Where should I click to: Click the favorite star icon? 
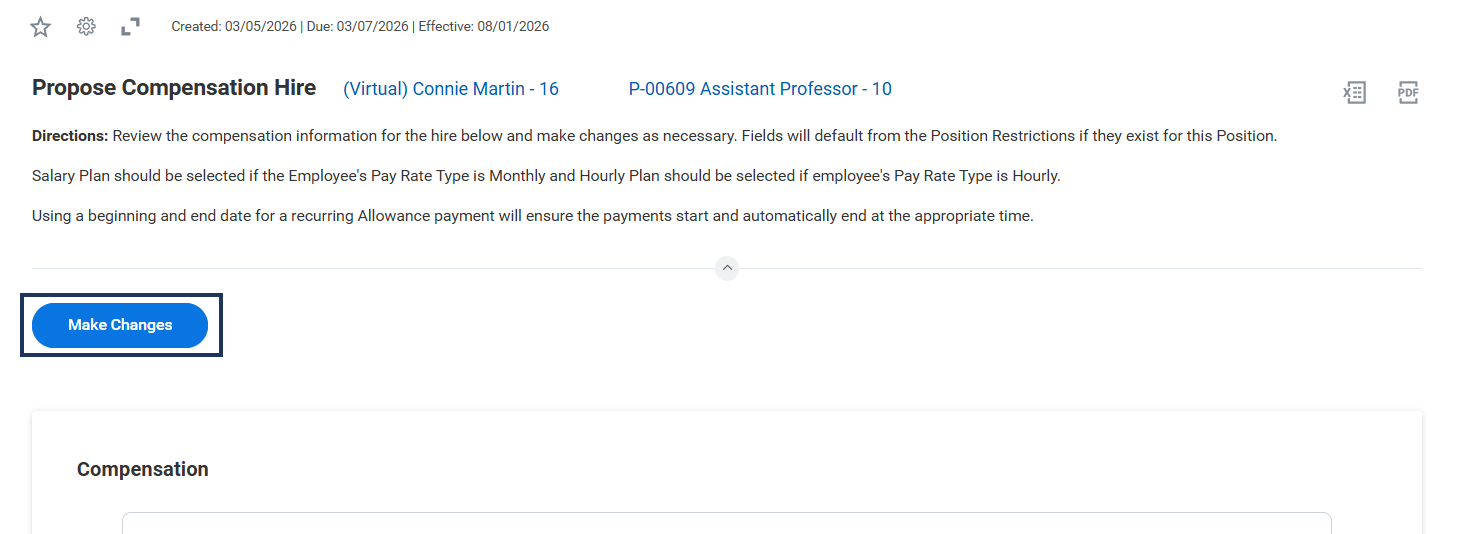click(40, 27)
